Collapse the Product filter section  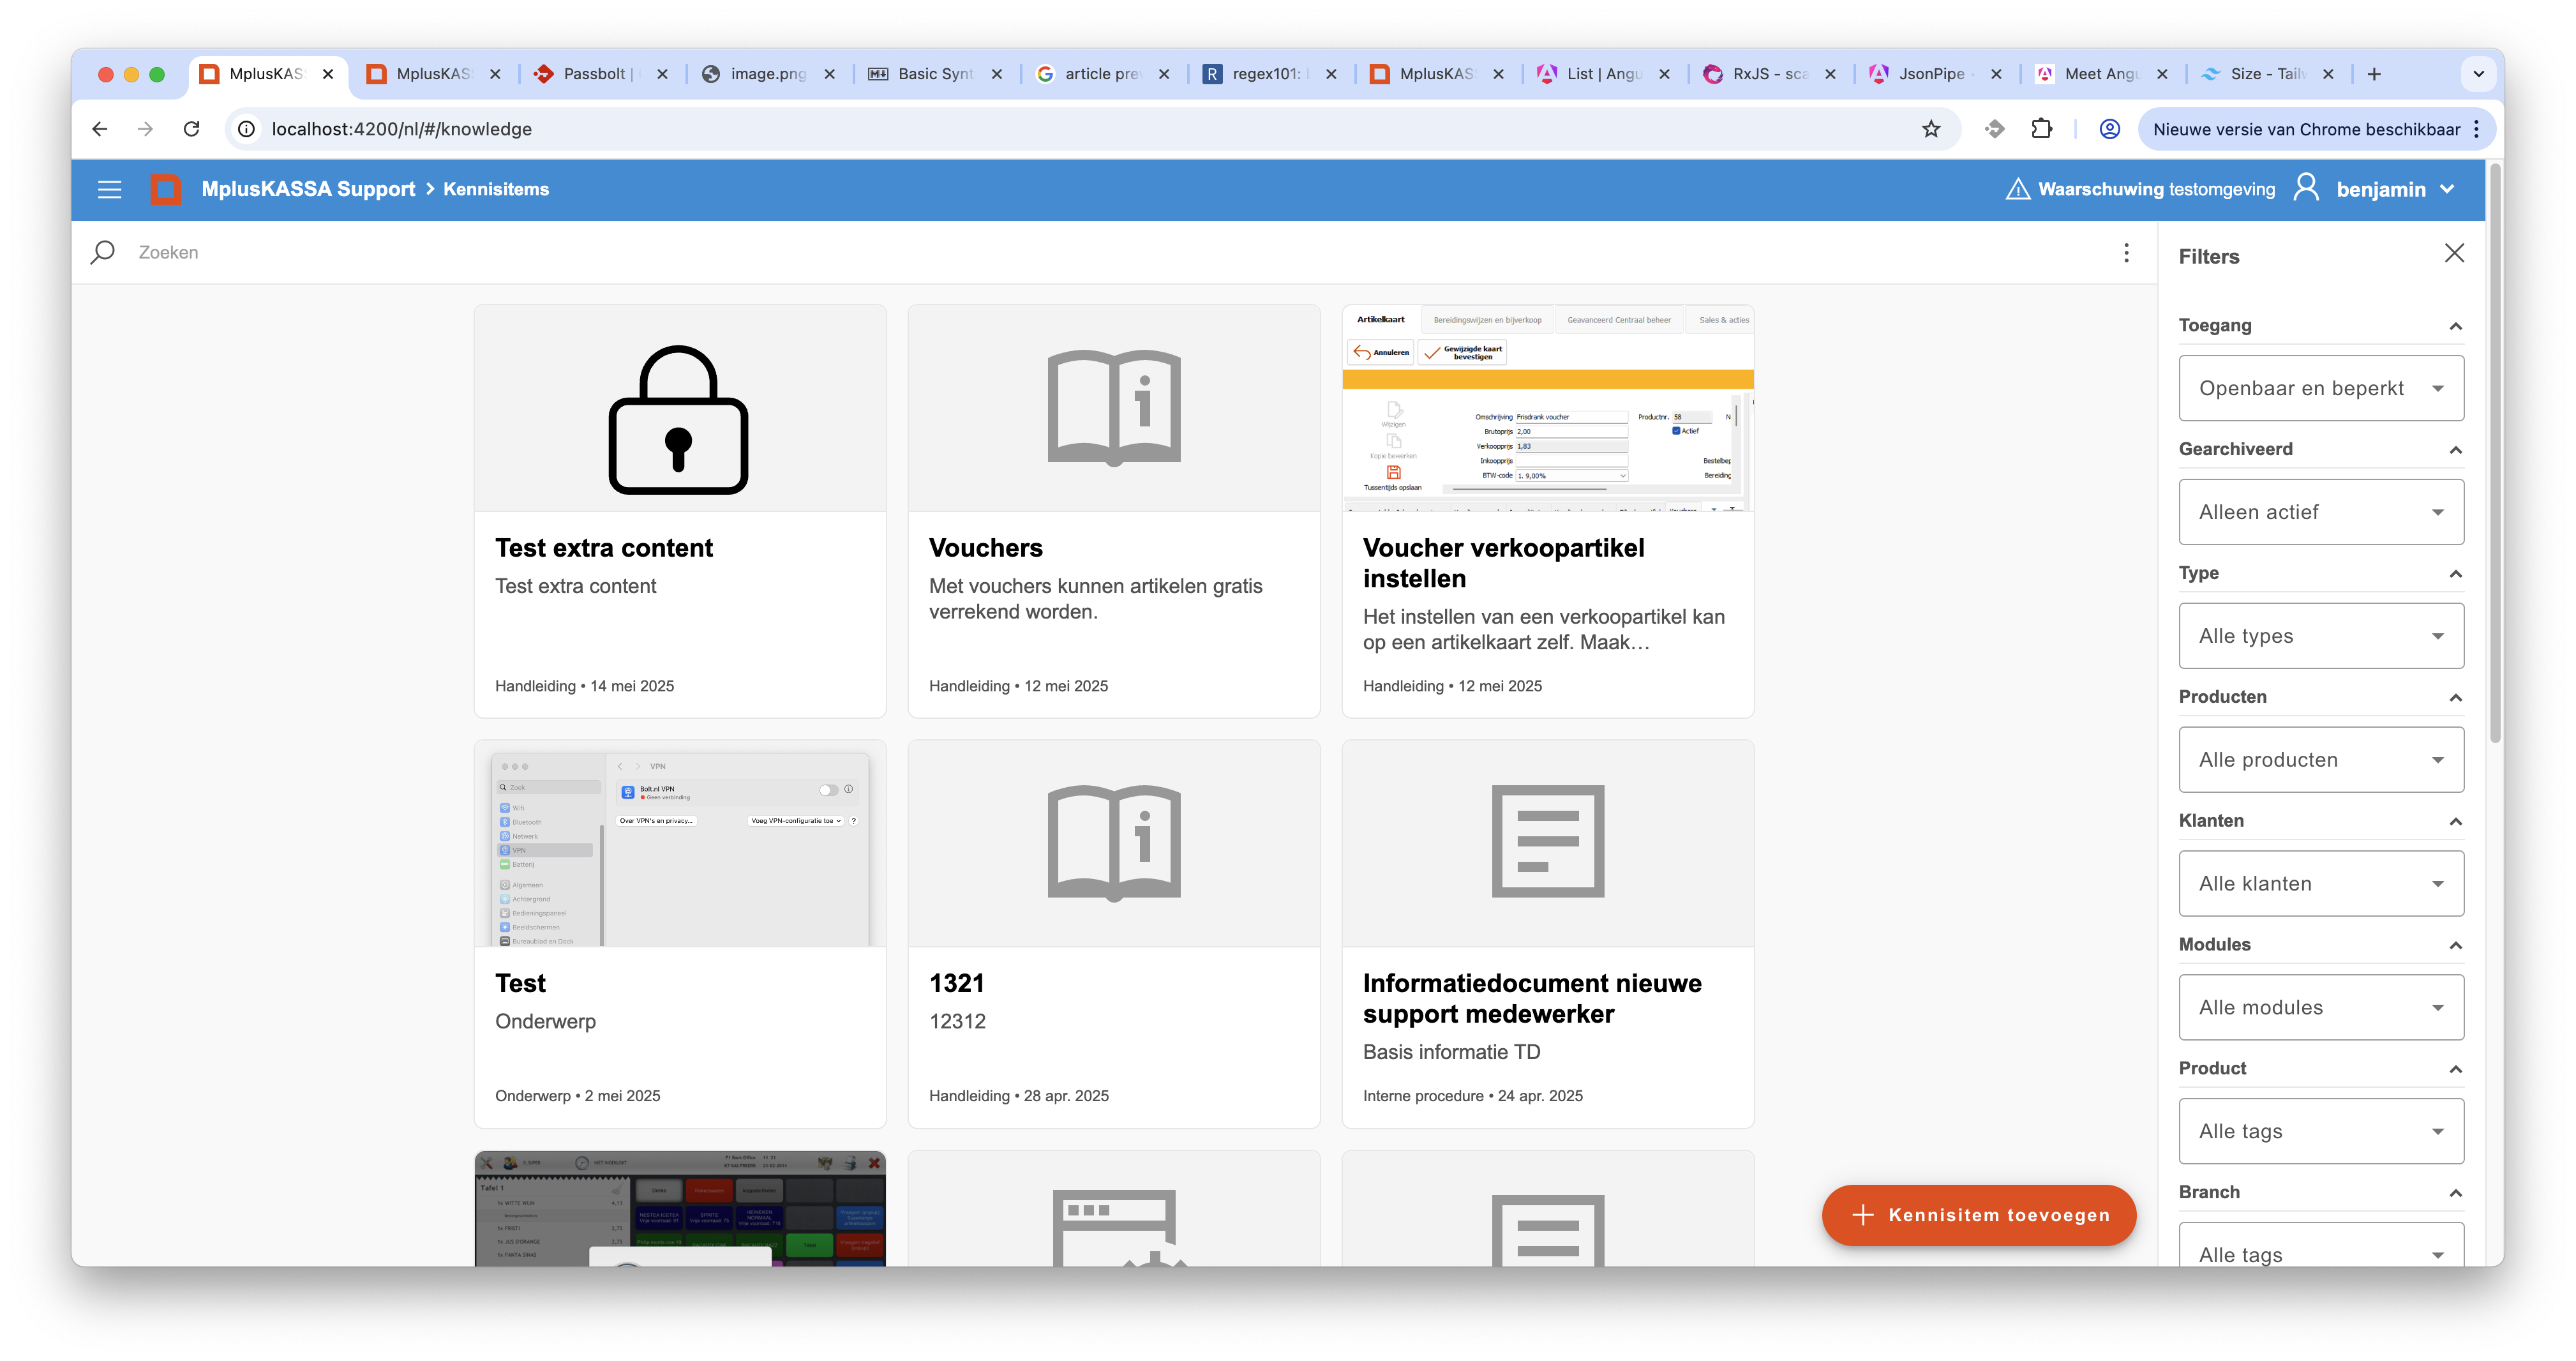2455,1070
